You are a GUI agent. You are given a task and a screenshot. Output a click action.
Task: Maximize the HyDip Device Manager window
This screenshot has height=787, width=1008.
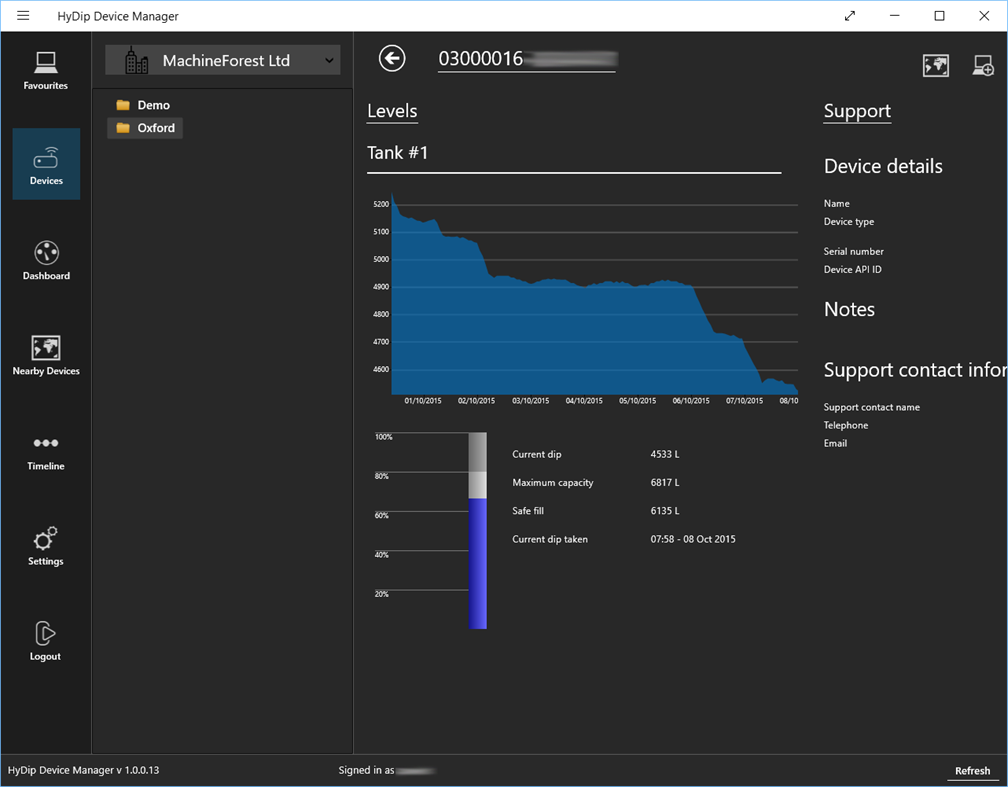(939, 16)
